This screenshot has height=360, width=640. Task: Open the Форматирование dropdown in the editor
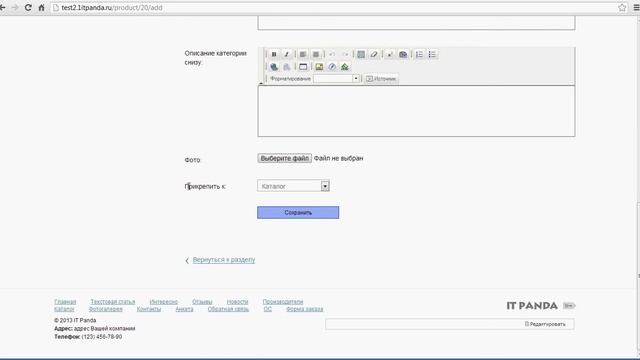[336, 78]
